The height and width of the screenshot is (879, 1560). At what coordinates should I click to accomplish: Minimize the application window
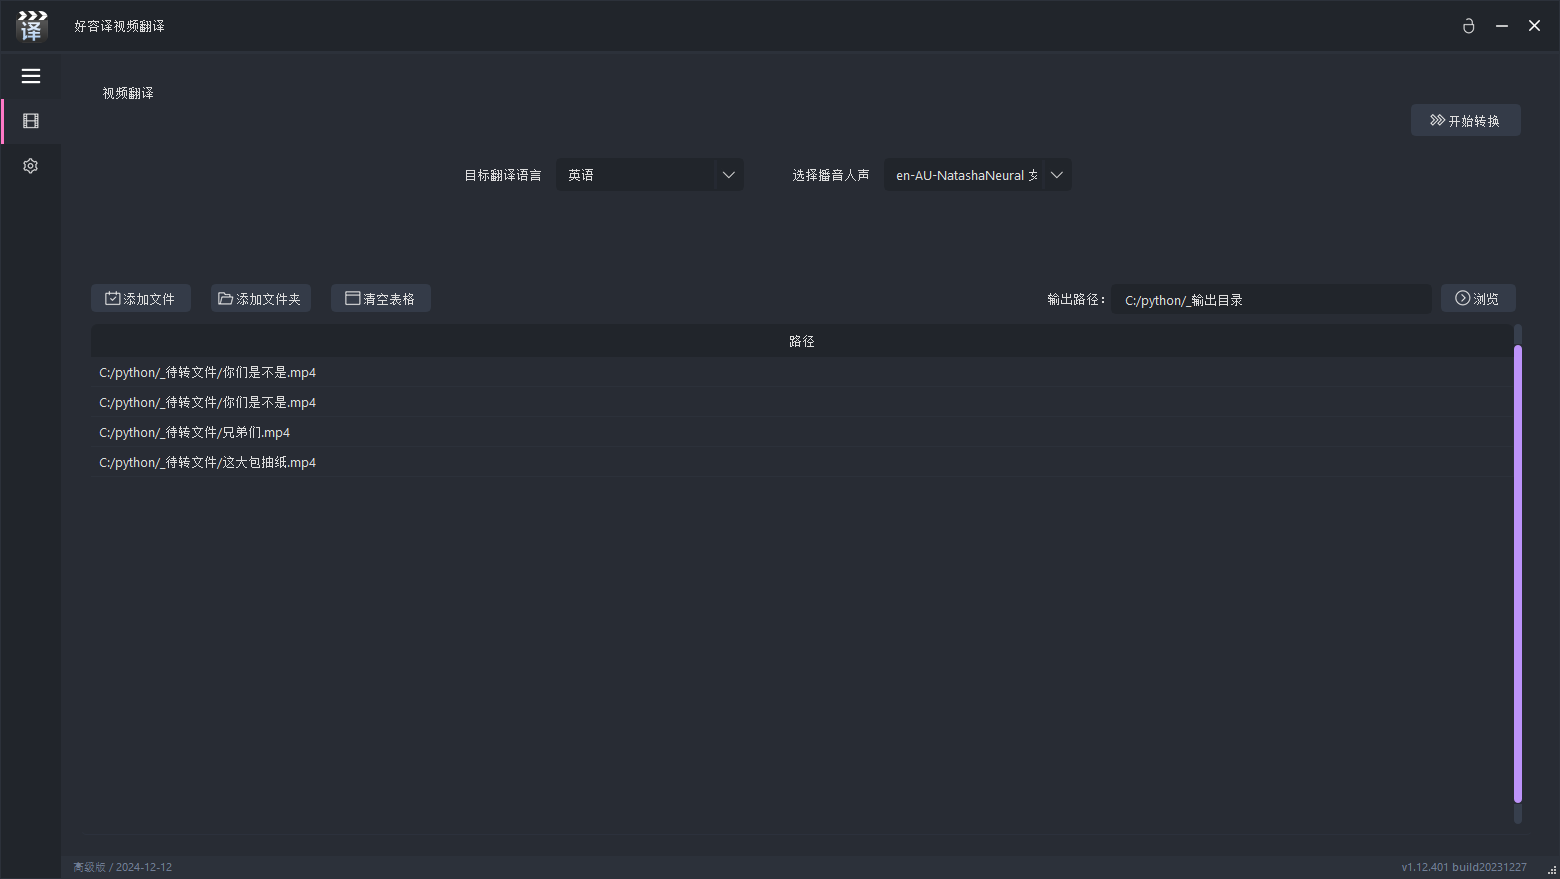pyautogui.click(x=1501, y=26)
